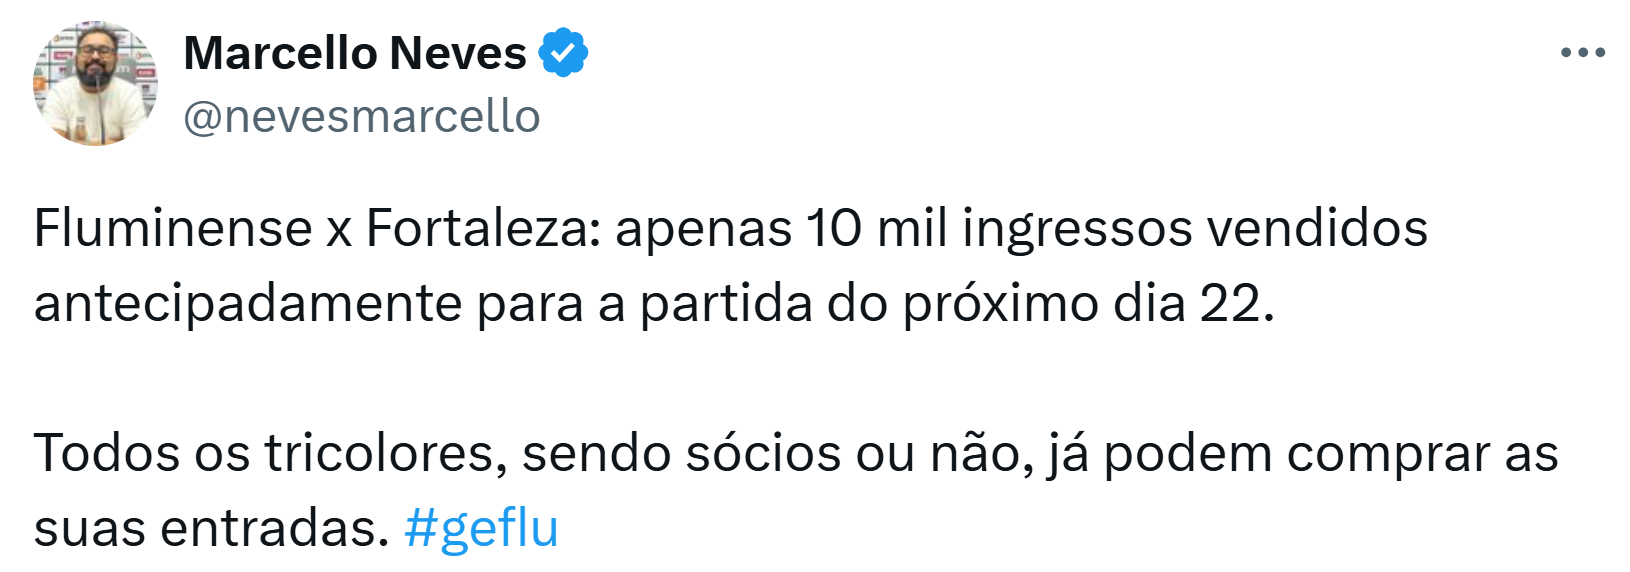Click the word "antecipadamente" in the tweet
Image resolution: width=1630 pixels, height=572 pixels.
pos(248,303)
